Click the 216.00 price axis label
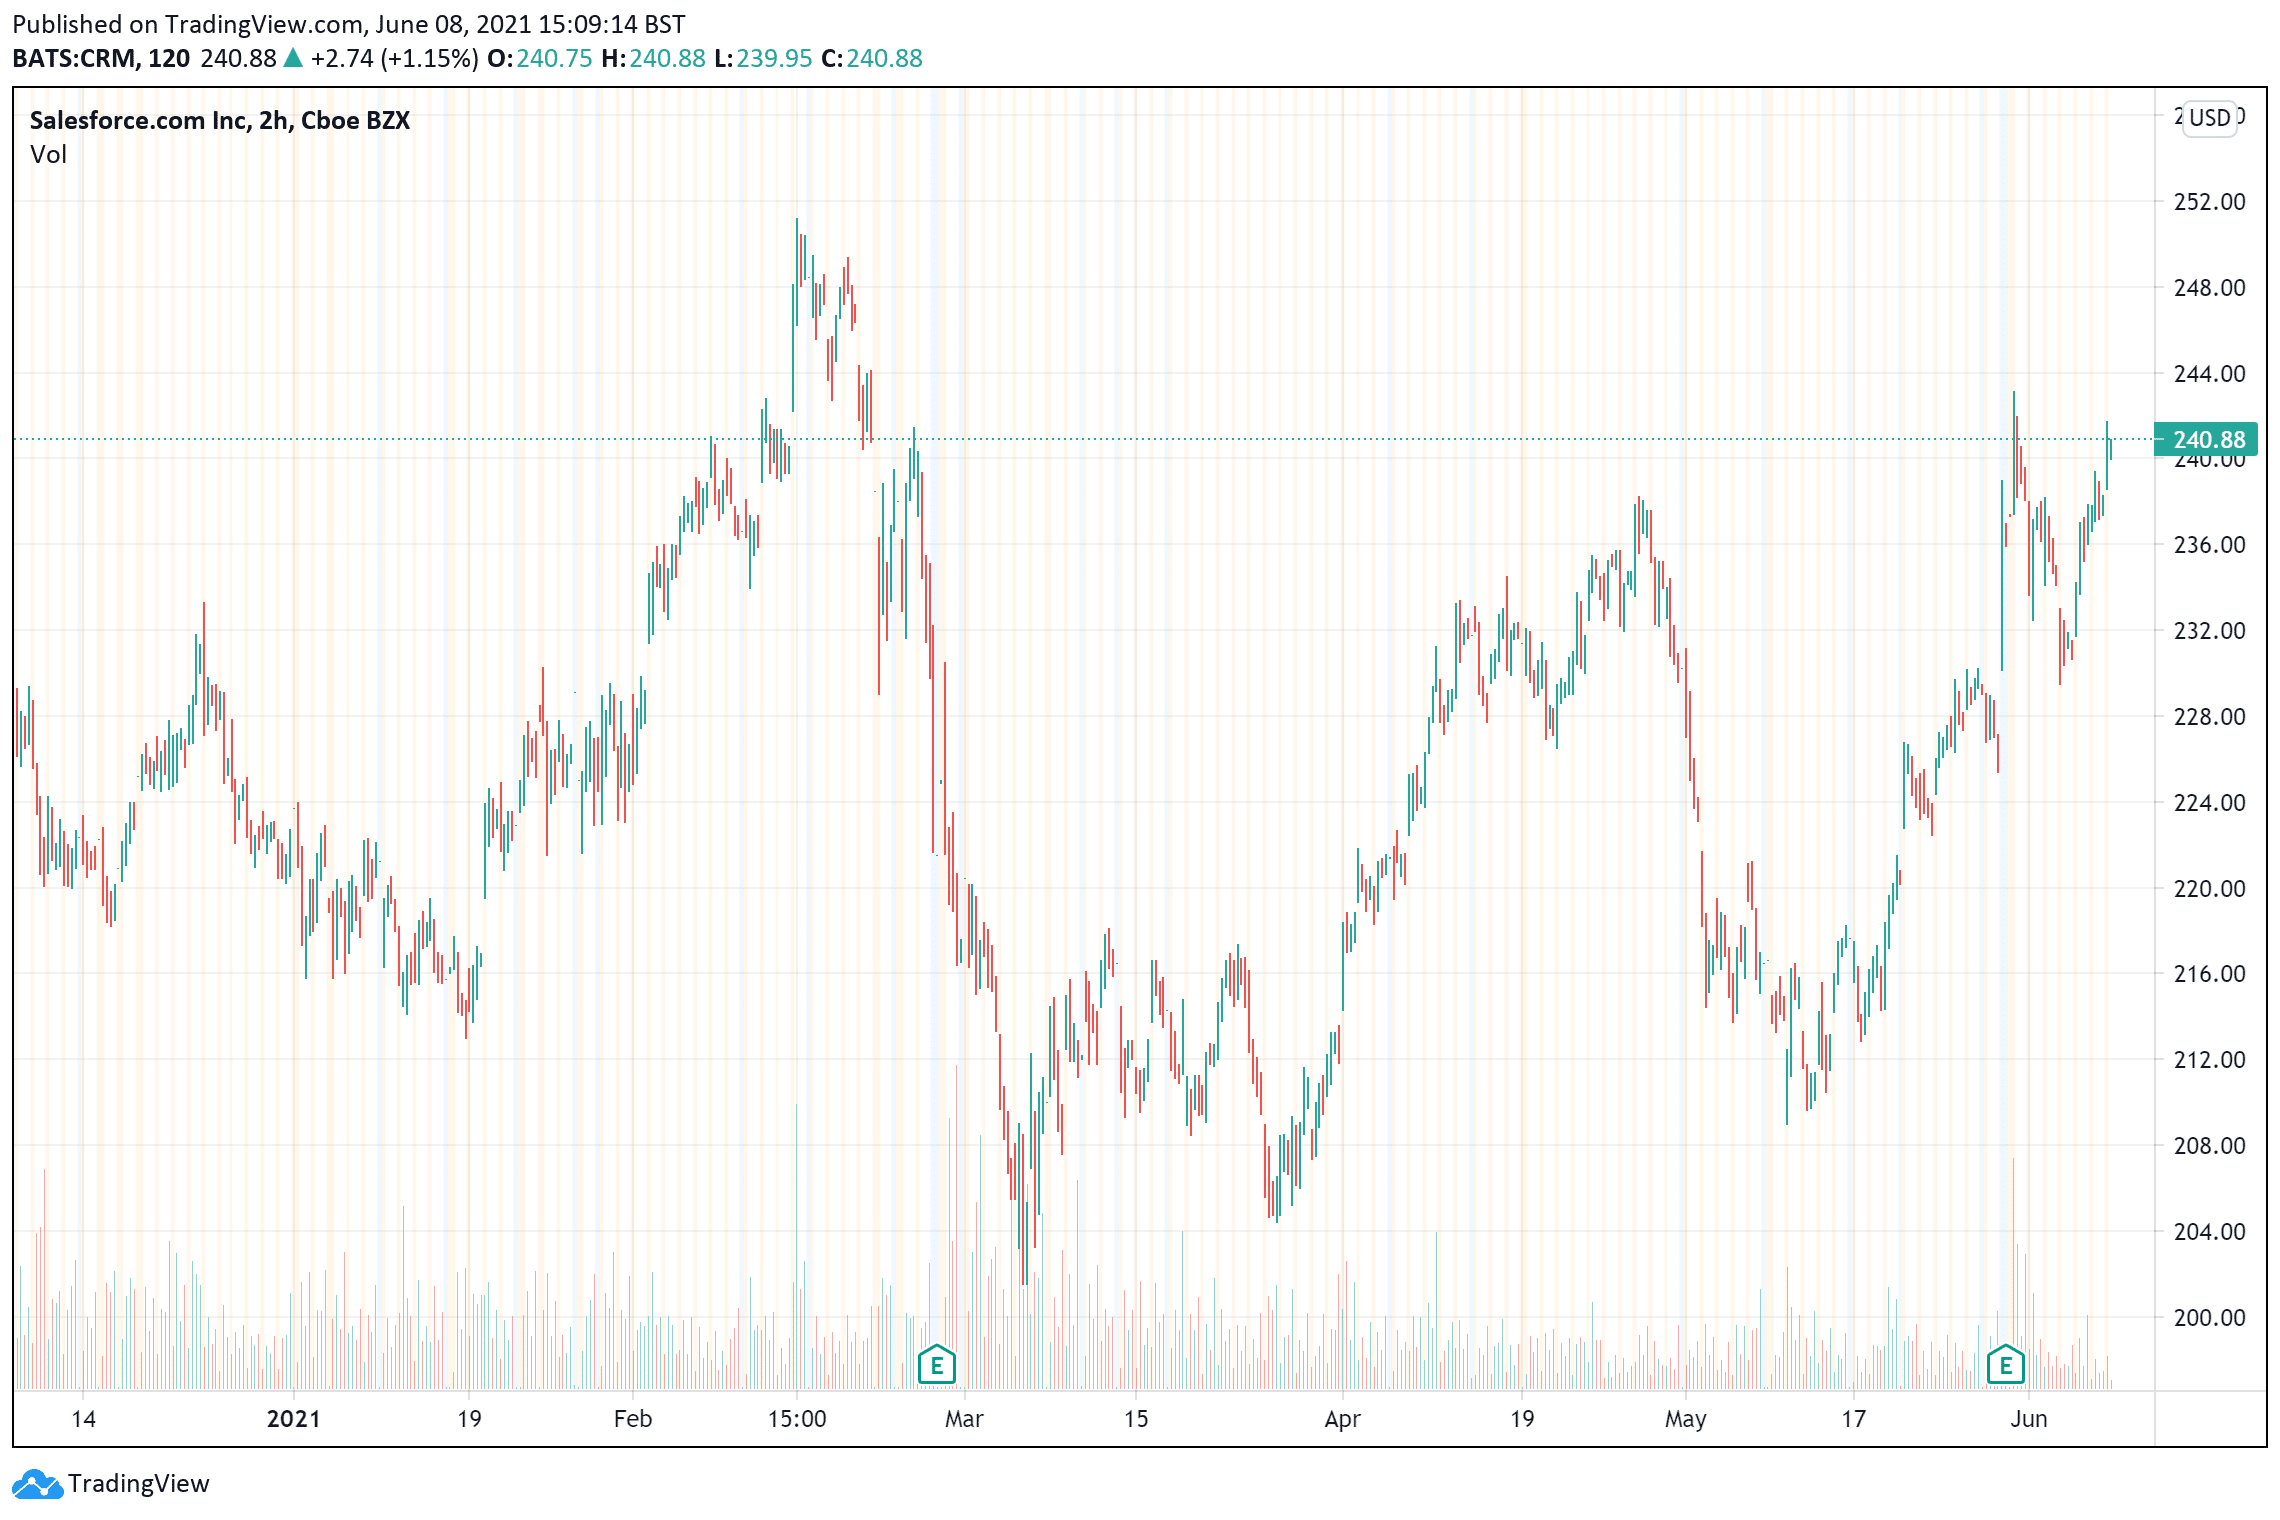This screenshot has width=2280, height=1520. point(2209,974)
